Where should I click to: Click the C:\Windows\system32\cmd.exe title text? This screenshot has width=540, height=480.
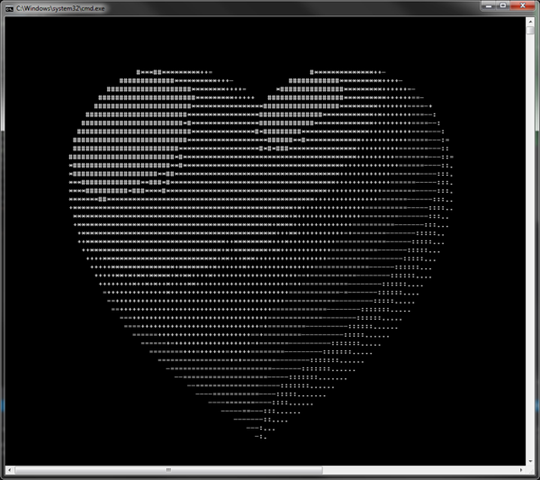pos(60,8)
